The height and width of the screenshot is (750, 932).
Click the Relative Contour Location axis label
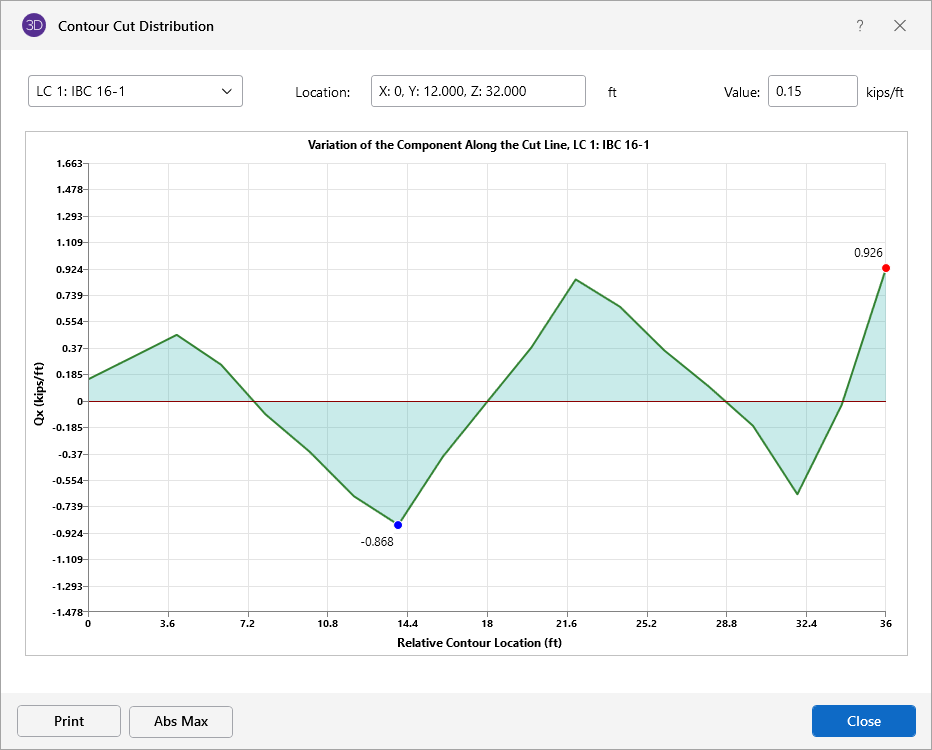point(479,642)
